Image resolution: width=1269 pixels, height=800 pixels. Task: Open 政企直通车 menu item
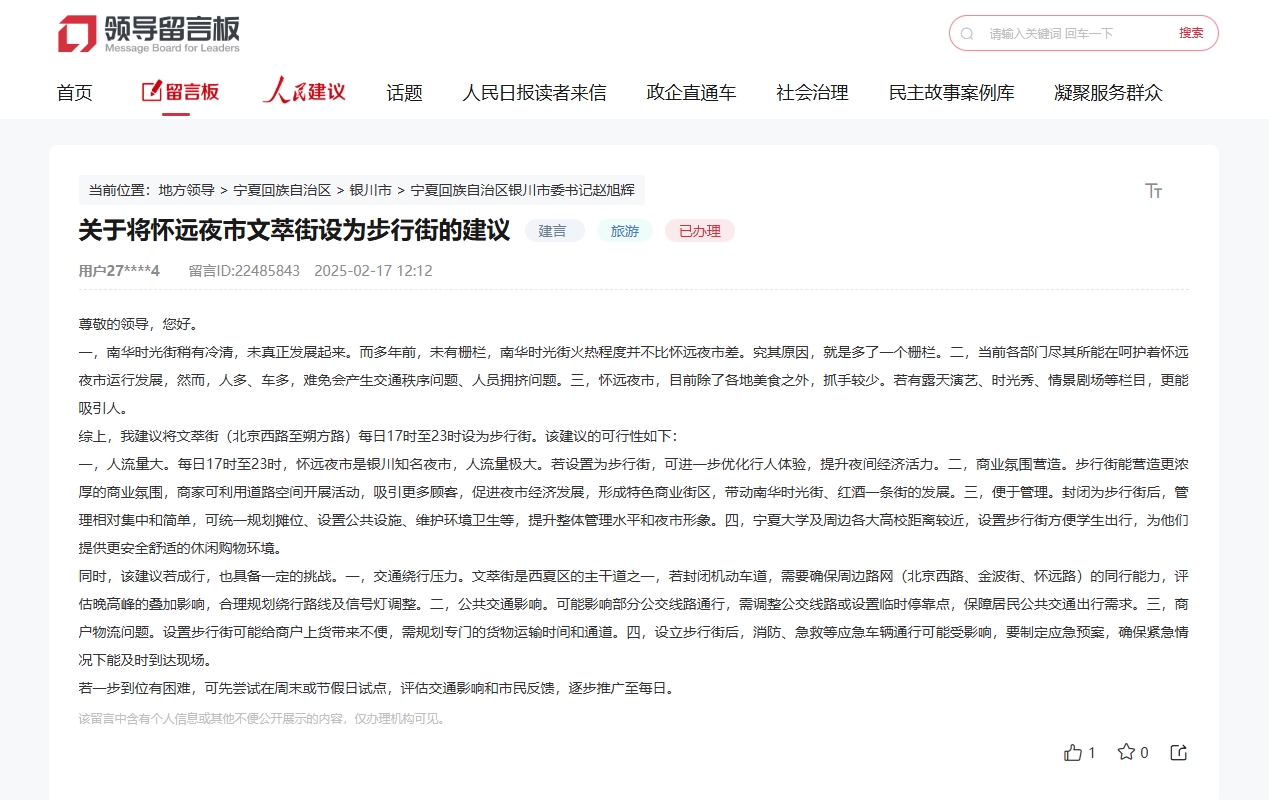coord(691,93)
